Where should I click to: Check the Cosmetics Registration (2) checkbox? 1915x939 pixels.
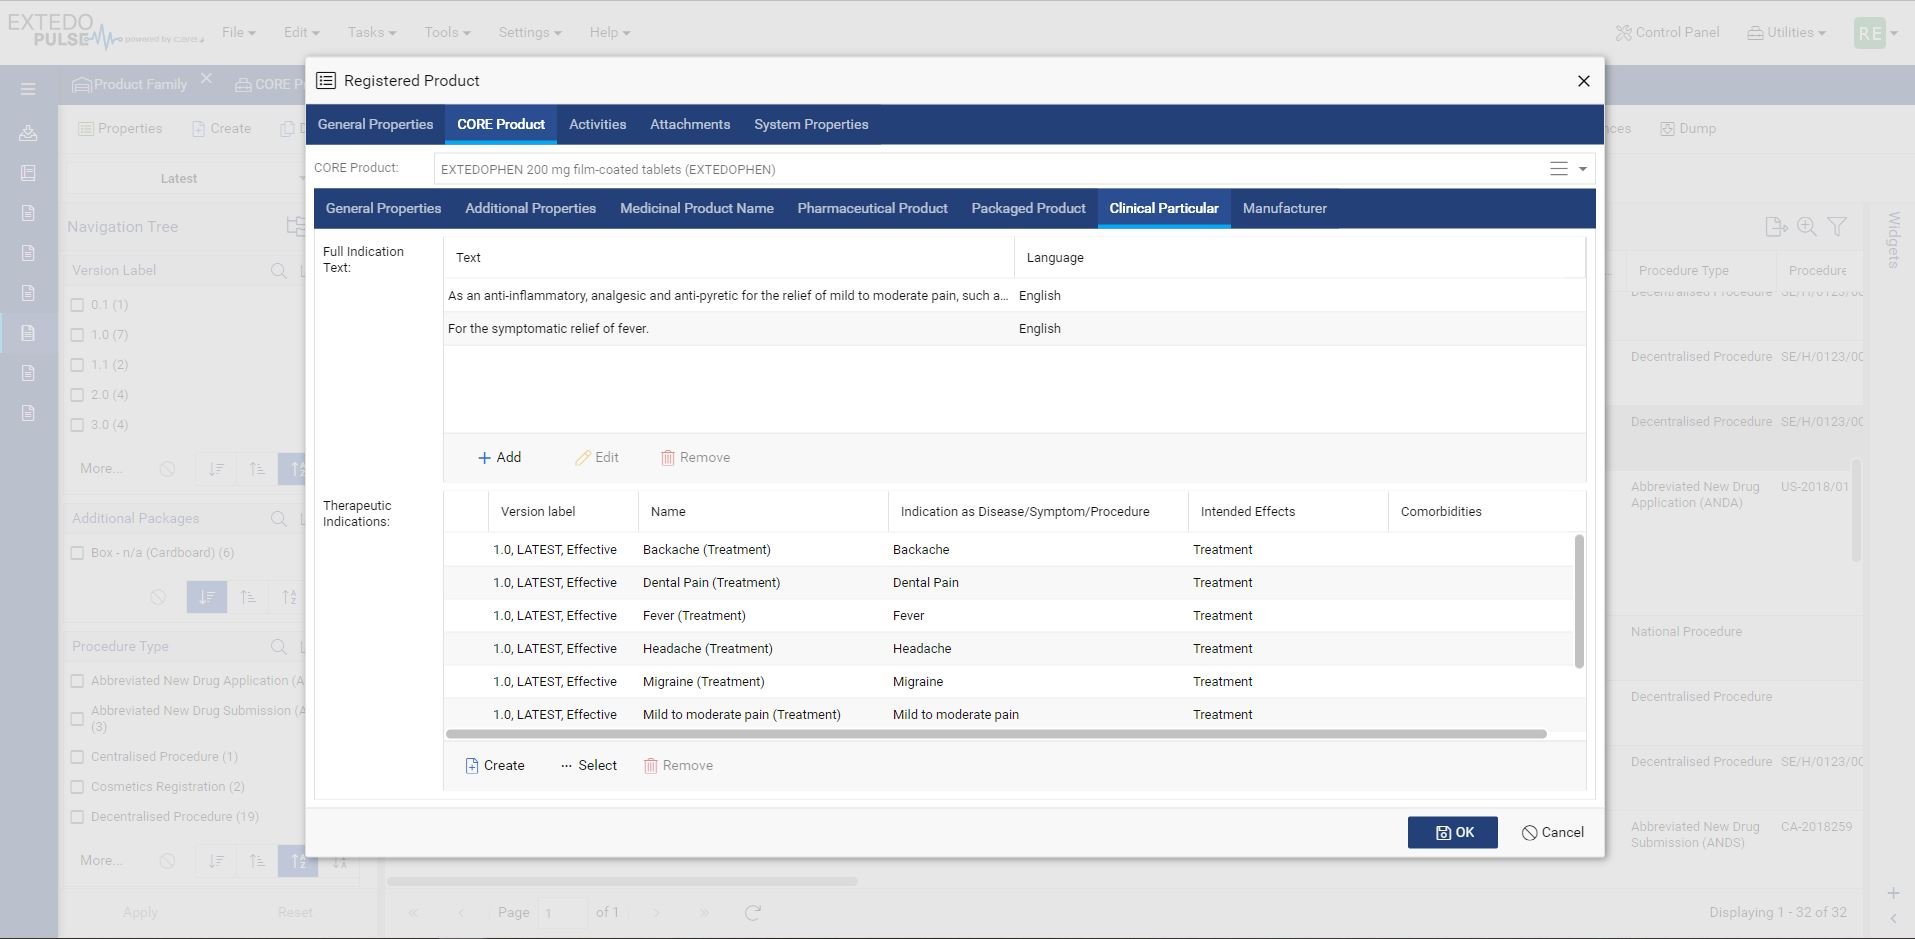pos(77,787)
